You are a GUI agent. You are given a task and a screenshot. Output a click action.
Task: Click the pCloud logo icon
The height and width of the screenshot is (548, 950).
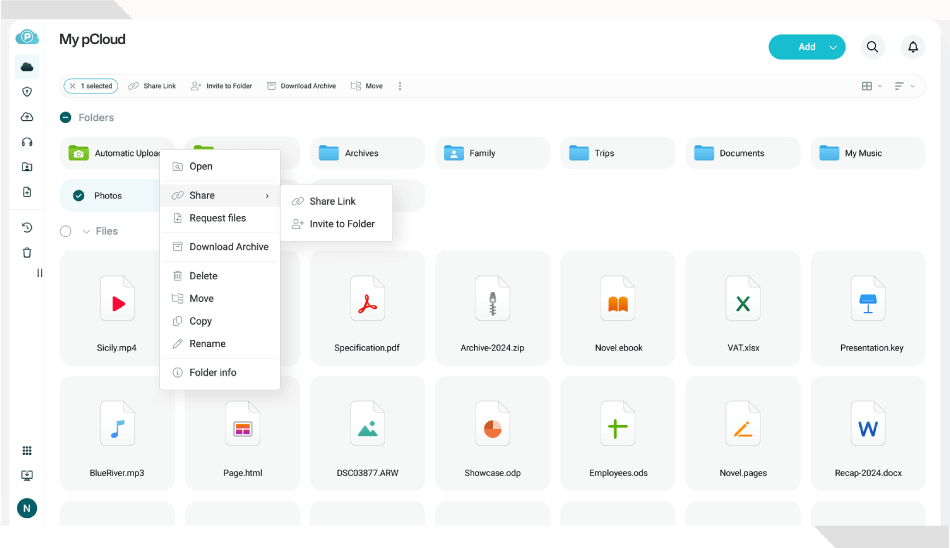tap(27, 38)
